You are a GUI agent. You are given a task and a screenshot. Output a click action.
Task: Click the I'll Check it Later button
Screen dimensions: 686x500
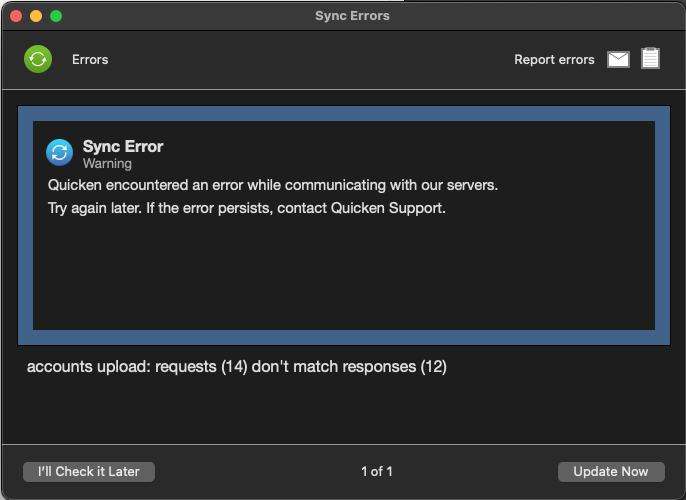pos(89,472)
